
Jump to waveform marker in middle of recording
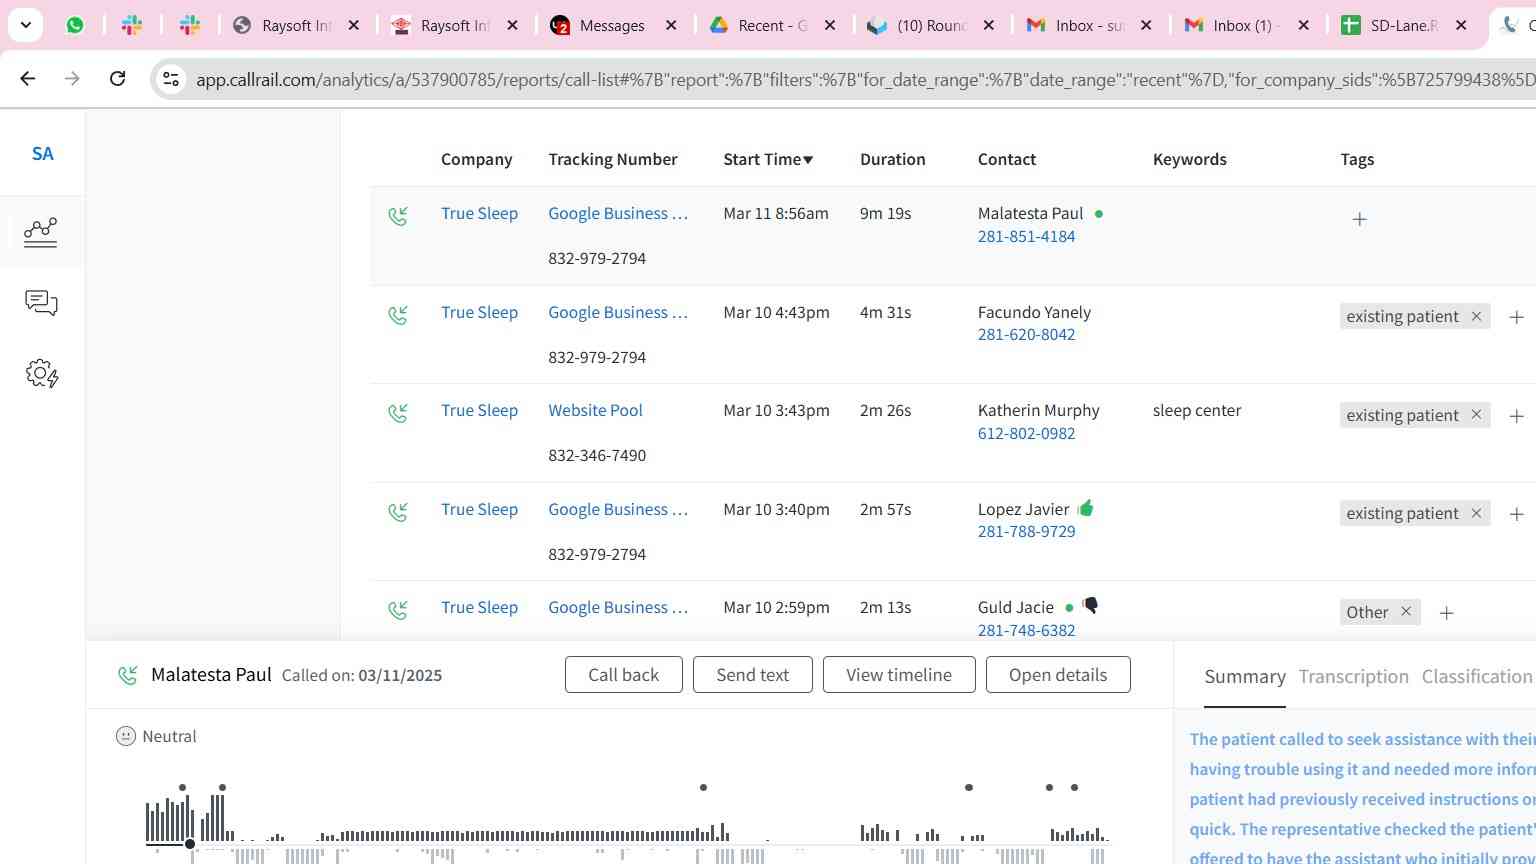(x=703, y=788)
